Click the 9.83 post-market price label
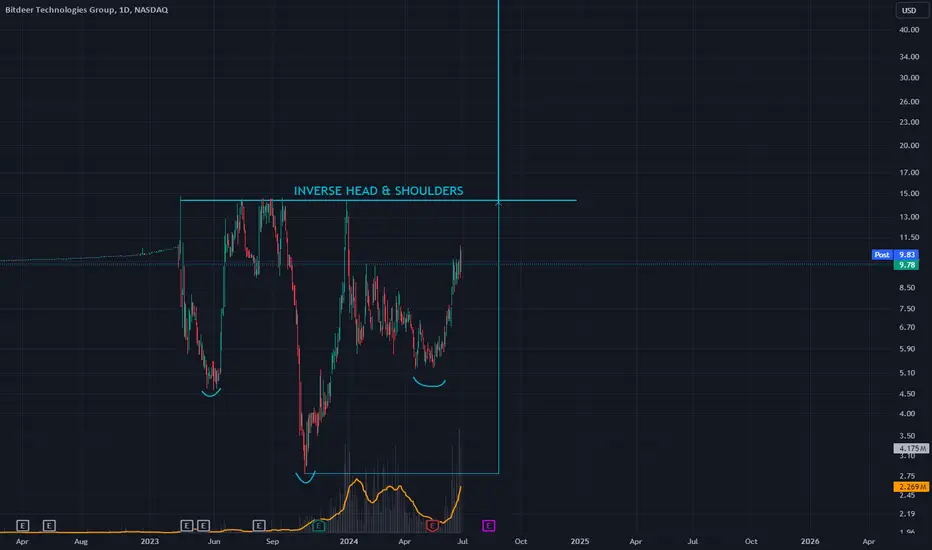 pos(907,254)
